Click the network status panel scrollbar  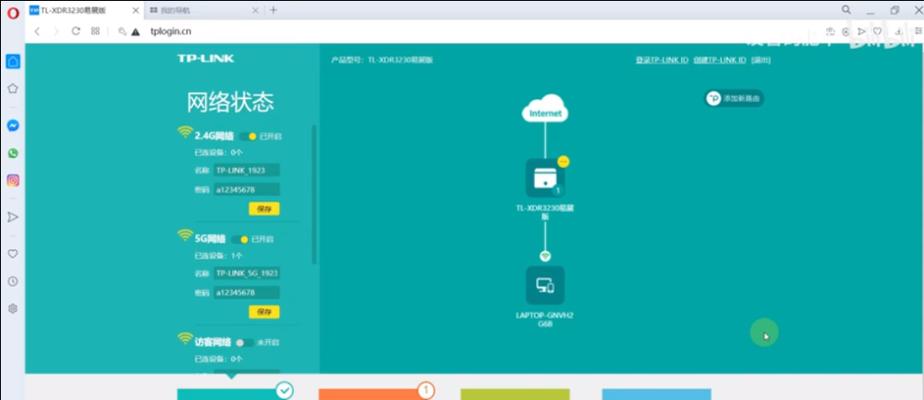(x=314, y=194)
